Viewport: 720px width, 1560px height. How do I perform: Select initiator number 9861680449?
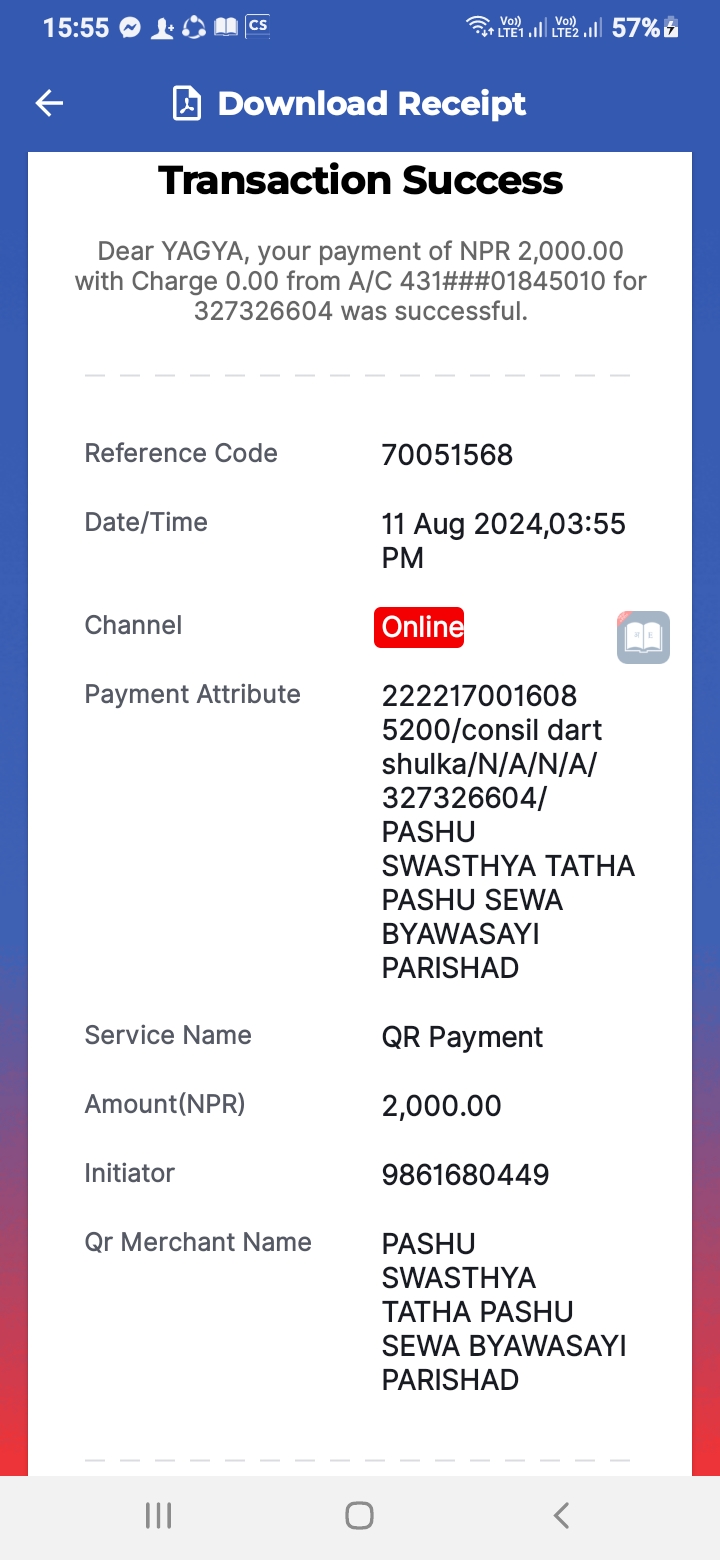465,1175
